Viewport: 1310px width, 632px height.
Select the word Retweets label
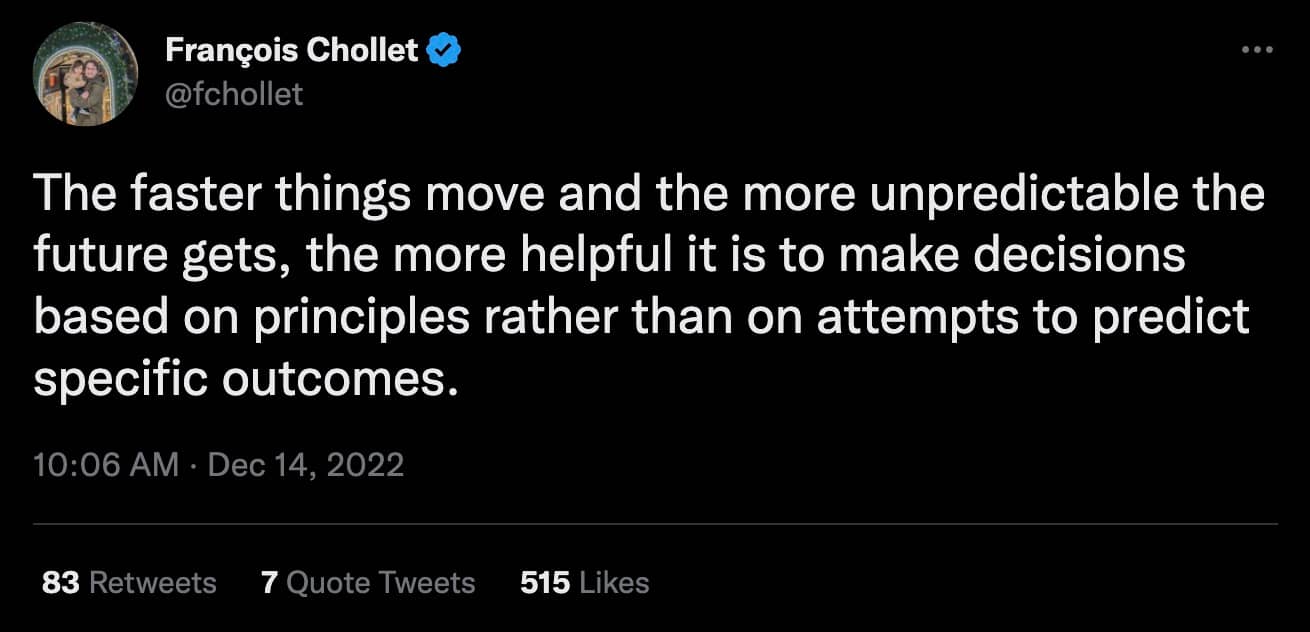pyautogui.click(x=153, y=583)
